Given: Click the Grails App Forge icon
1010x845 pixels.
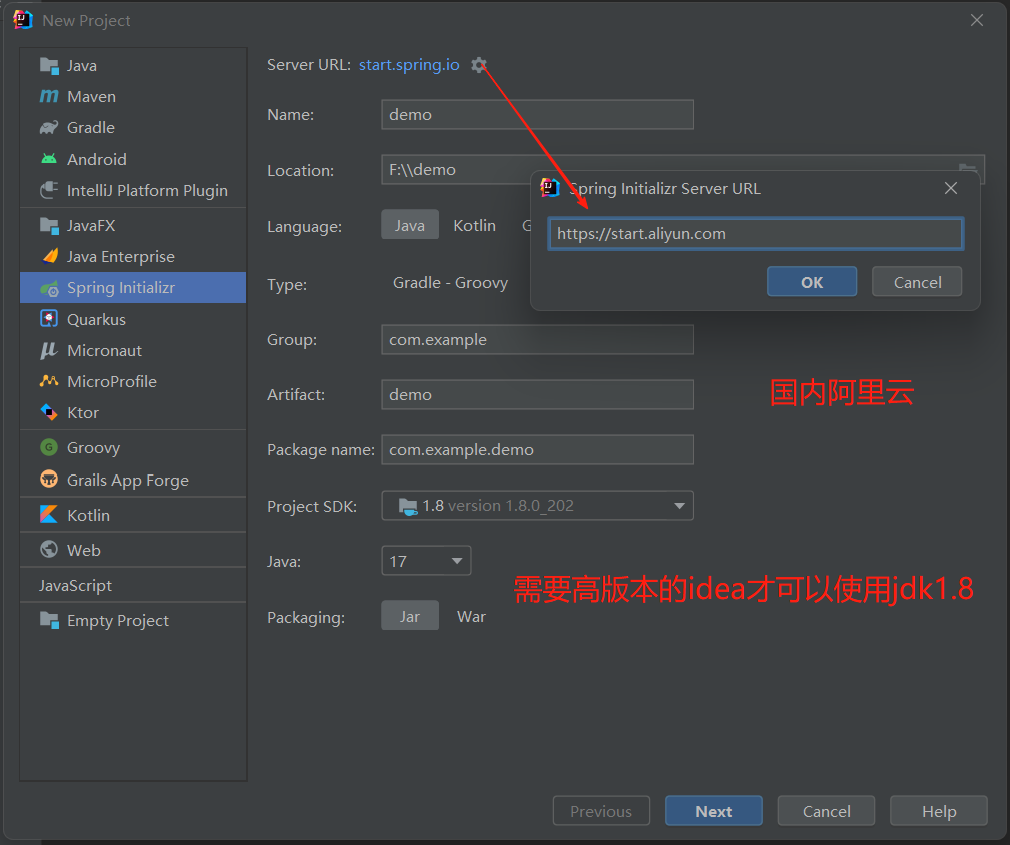Looking at the screenshot, I should coord(49,479).
